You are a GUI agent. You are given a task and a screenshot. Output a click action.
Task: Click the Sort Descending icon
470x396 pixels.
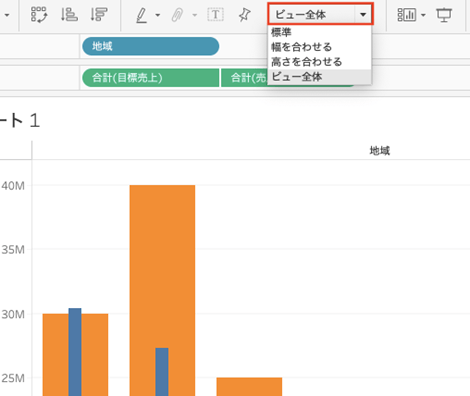point(99,15)
